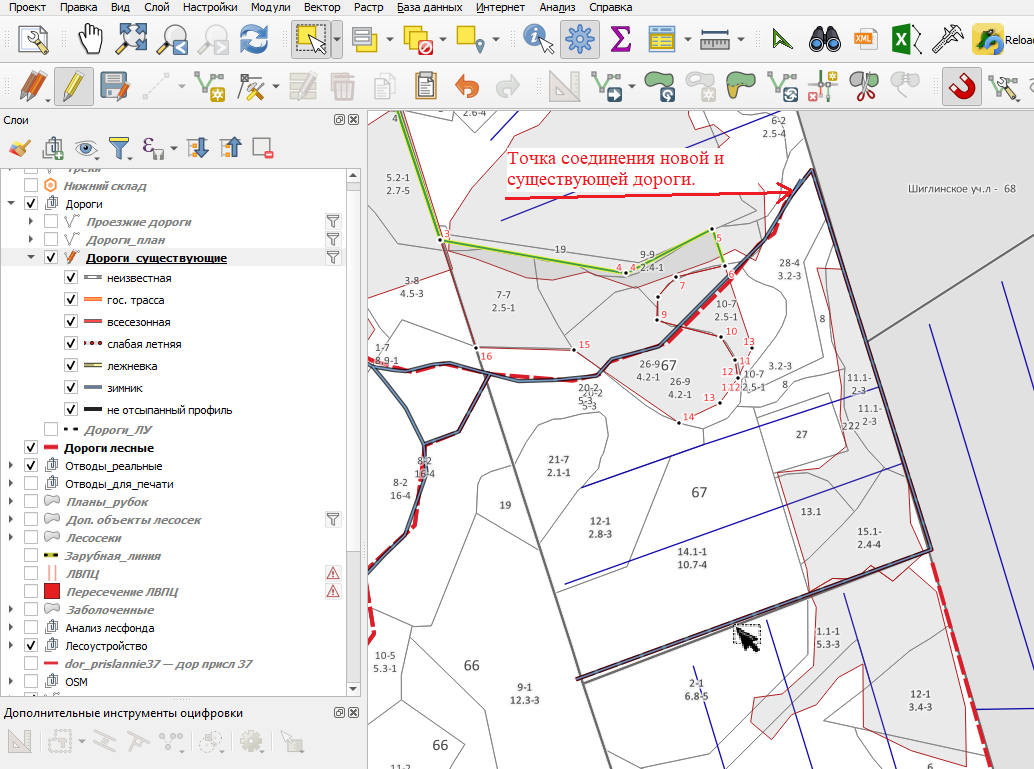Uncheck the Дороги лесные layer
The height and width of the screenshot is (769, 1034).
click(30, 448)
